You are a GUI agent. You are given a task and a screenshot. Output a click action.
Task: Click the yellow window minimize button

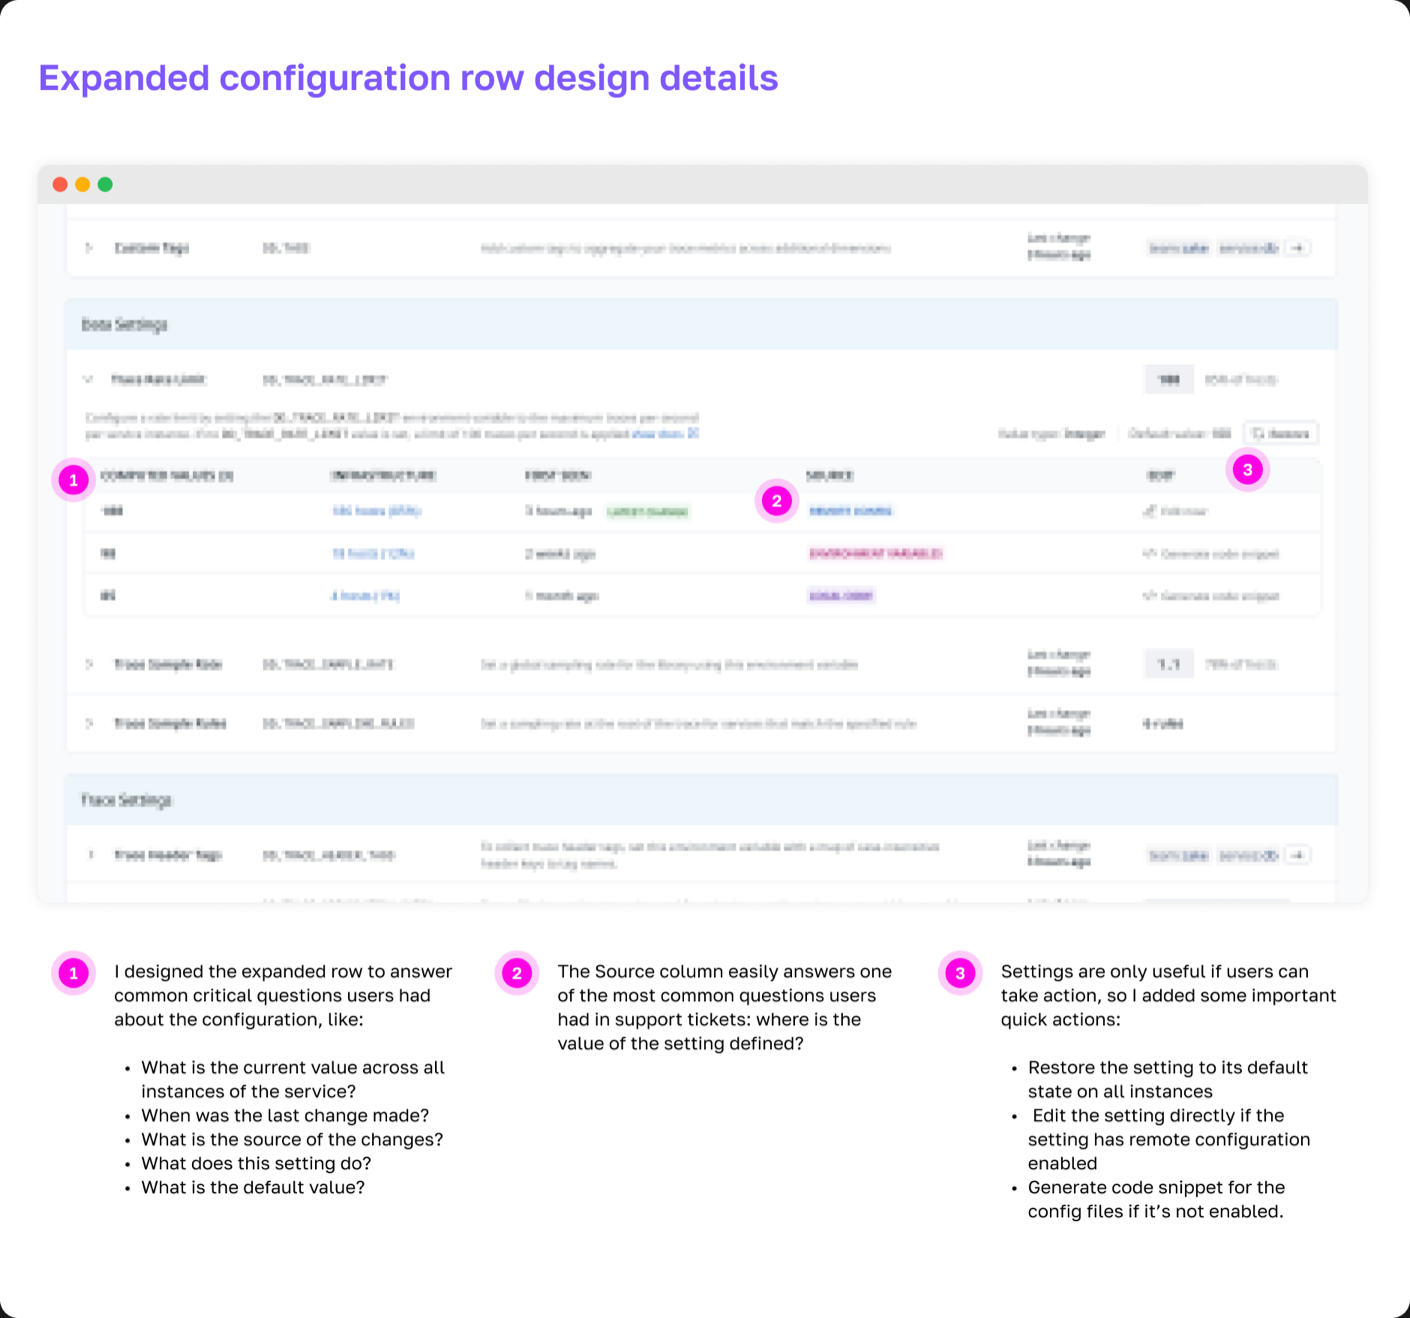pyautogui.click(x=83, y=184)
